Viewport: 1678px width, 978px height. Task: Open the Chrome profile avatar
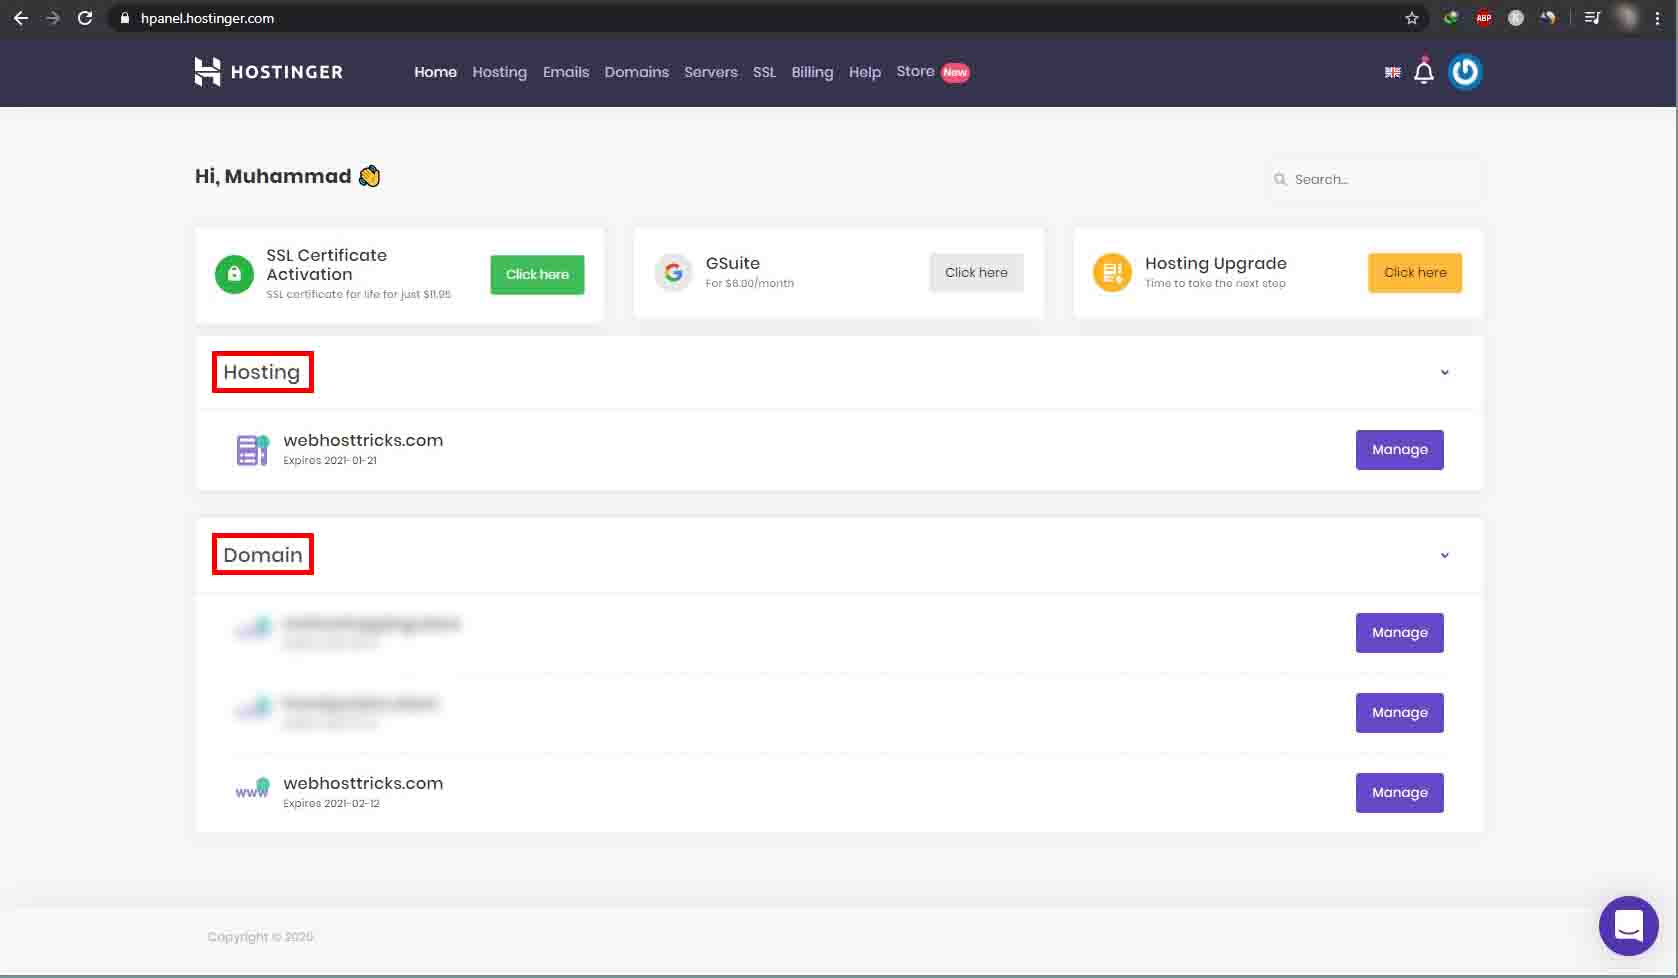pyautogui.click(x=1627, y=18)
